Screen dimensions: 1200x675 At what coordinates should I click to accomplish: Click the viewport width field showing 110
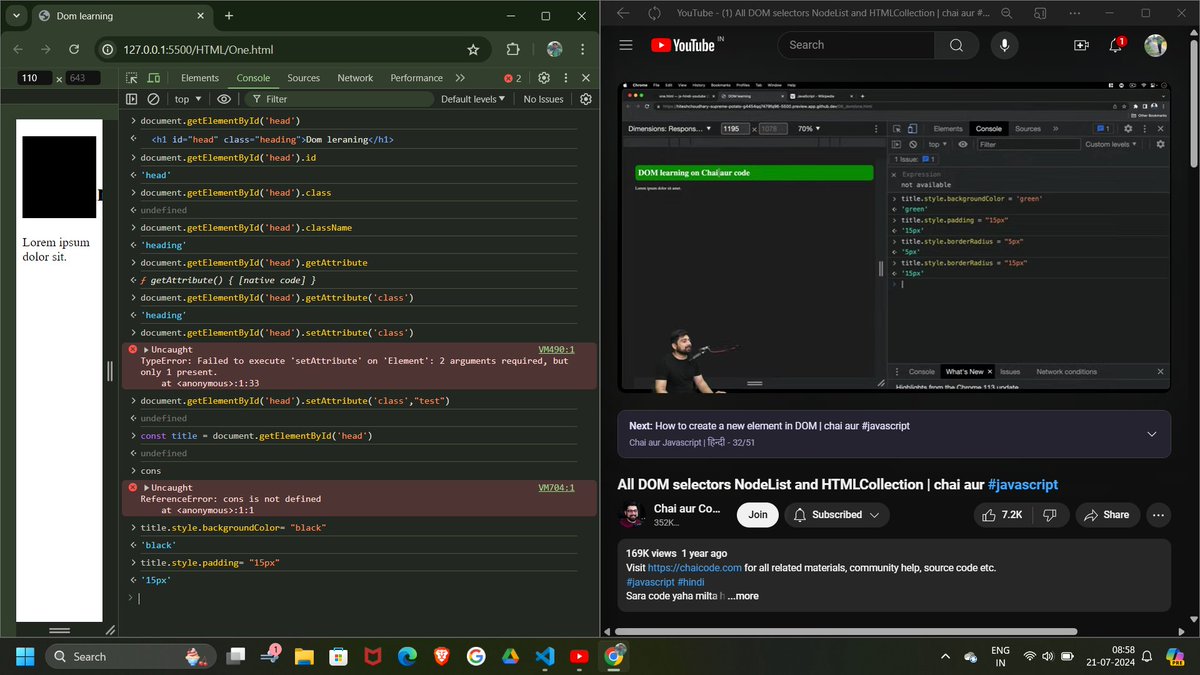(x=35, y=78)
